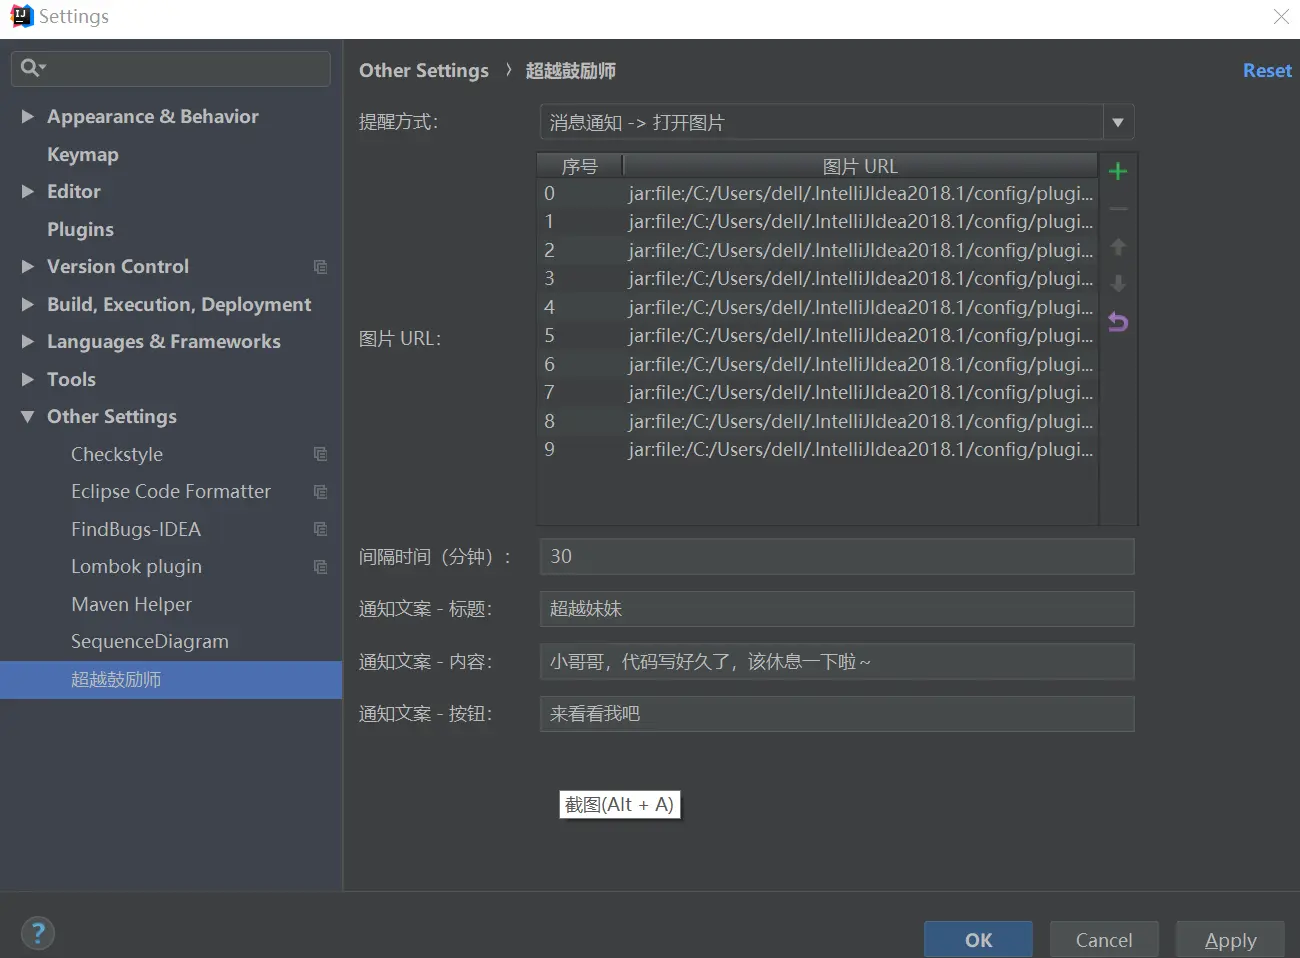Open help via question mark icon

[x=38, y=934]
